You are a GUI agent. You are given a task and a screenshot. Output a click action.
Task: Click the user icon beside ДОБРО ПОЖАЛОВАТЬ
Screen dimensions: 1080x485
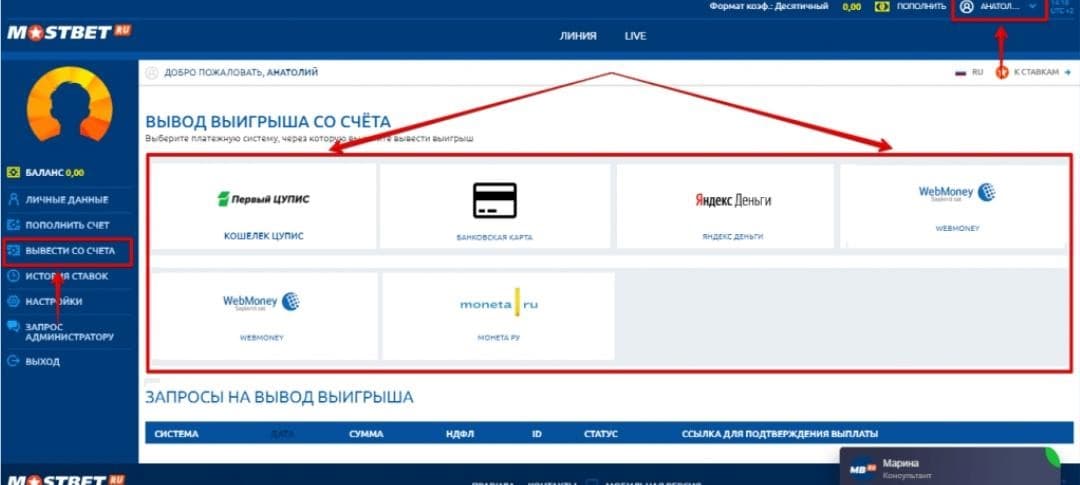tap(152, 72)
